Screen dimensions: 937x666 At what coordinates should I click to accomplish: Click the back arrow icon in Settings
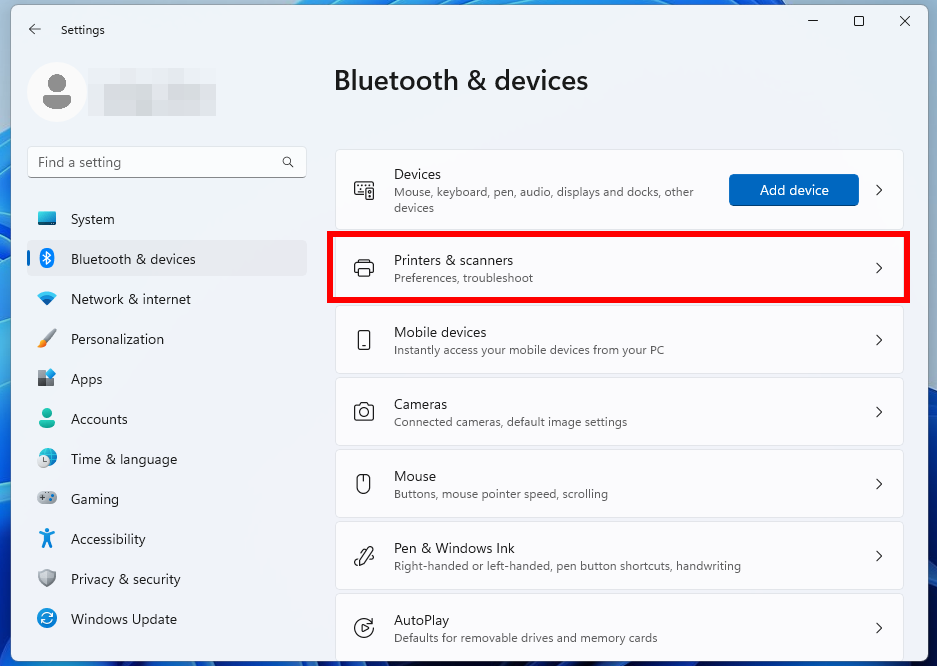35,29
